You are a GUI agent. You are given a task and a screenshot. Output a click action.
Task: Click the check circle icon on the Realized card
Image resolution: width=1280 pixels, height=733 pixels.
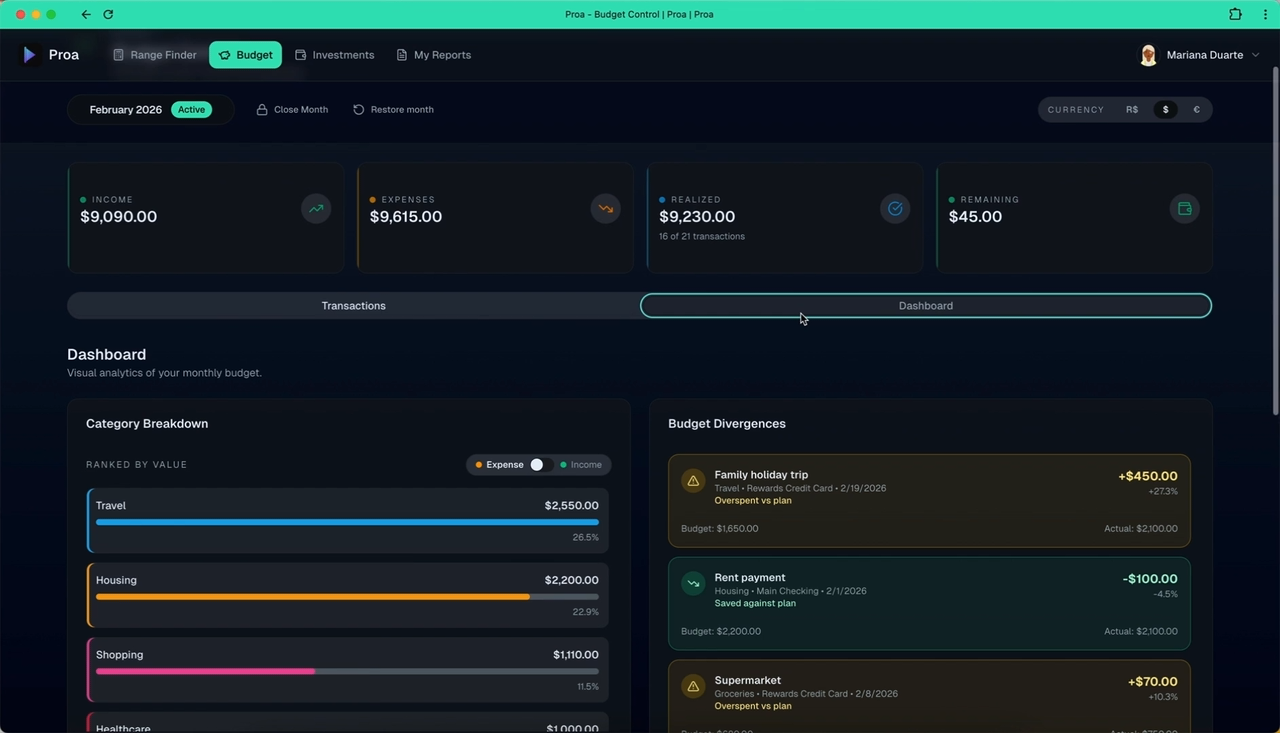(x=894, y=208)
